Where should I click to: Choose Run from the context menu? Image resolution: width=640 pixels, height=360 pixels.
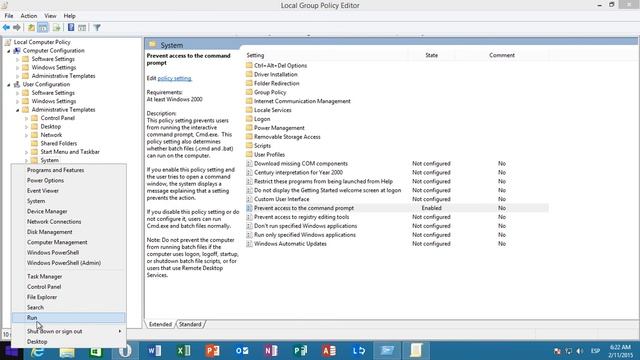click(69, 318)
